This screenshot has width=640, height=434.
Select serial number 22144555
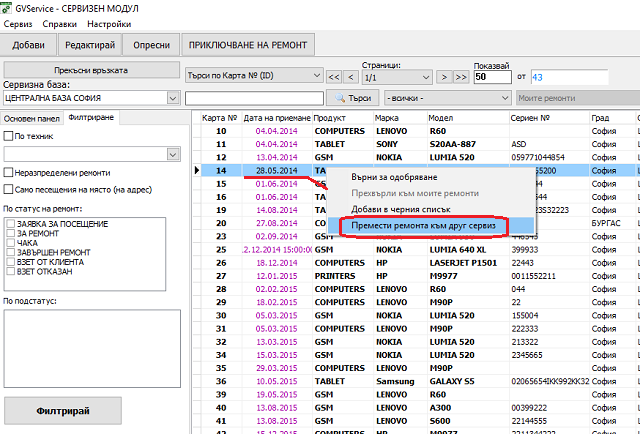tap(549, 421)
